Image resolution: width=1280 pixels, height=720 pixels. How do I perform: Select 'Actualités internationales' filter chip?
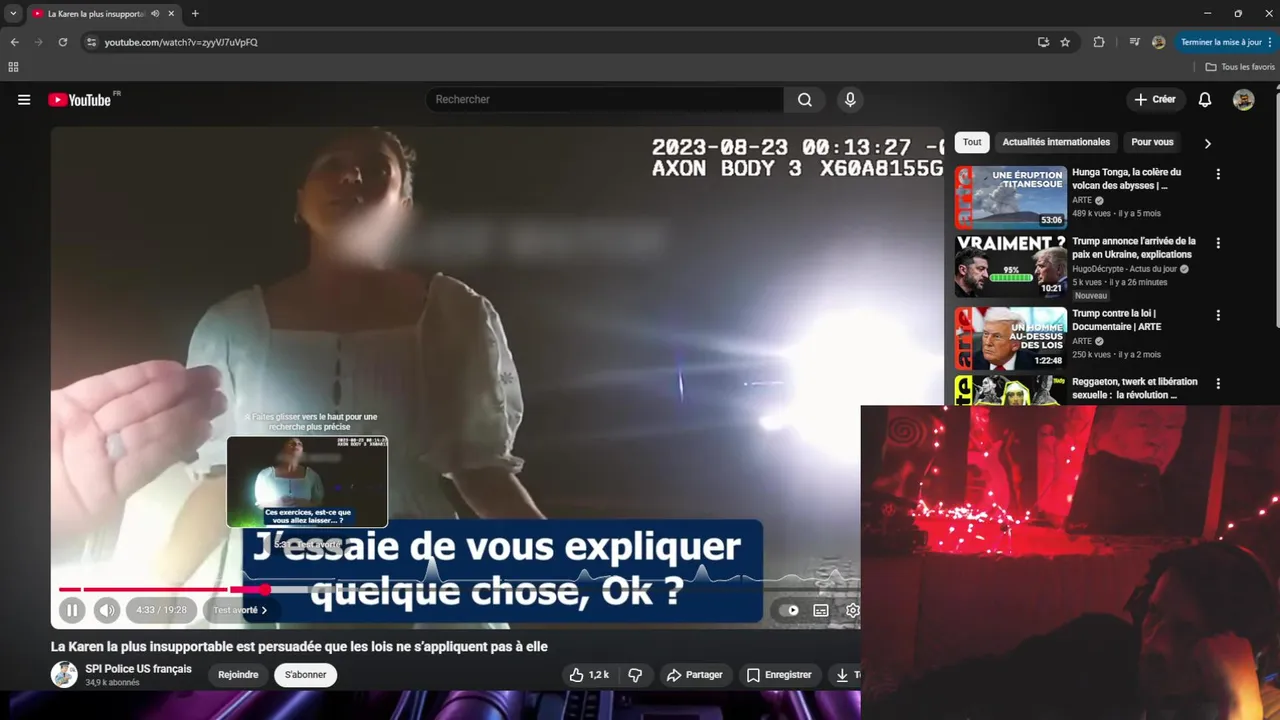1056,142
